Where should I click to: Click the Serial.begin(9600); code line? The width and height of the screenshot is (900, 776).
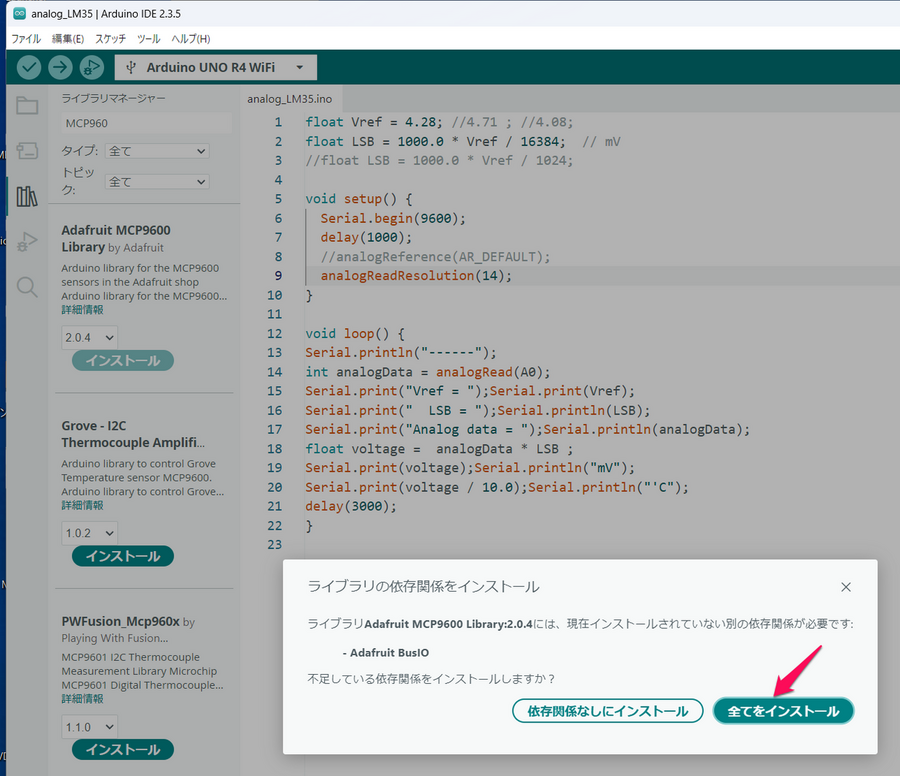coord(393,219)
